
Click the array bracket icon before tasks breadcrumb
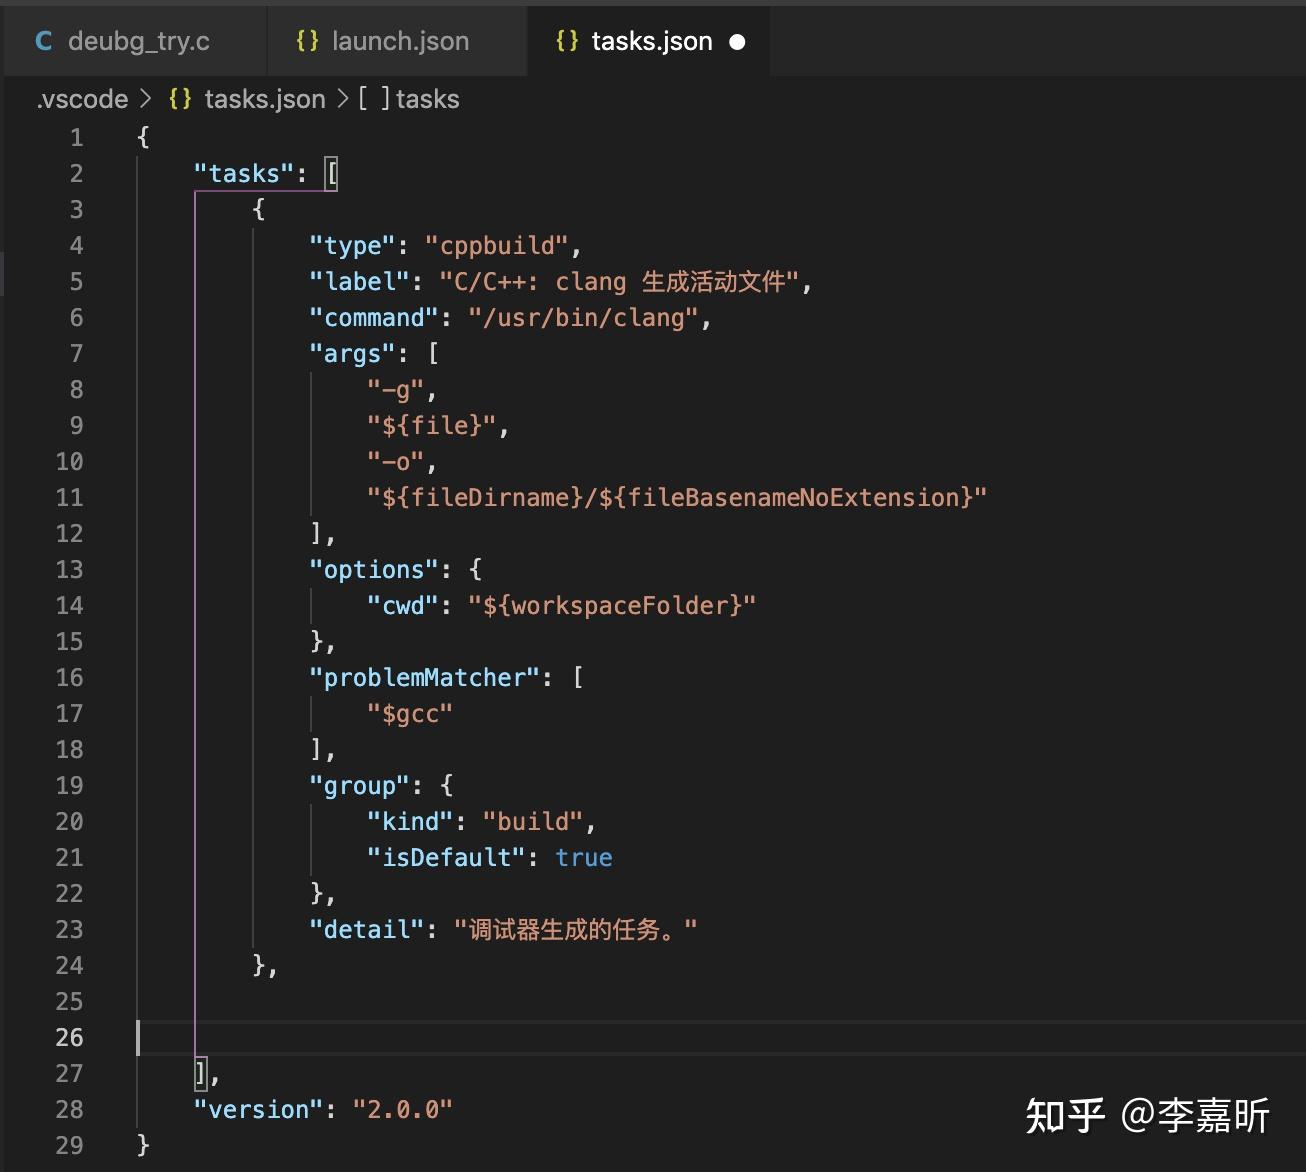click(x=373, y=99)
